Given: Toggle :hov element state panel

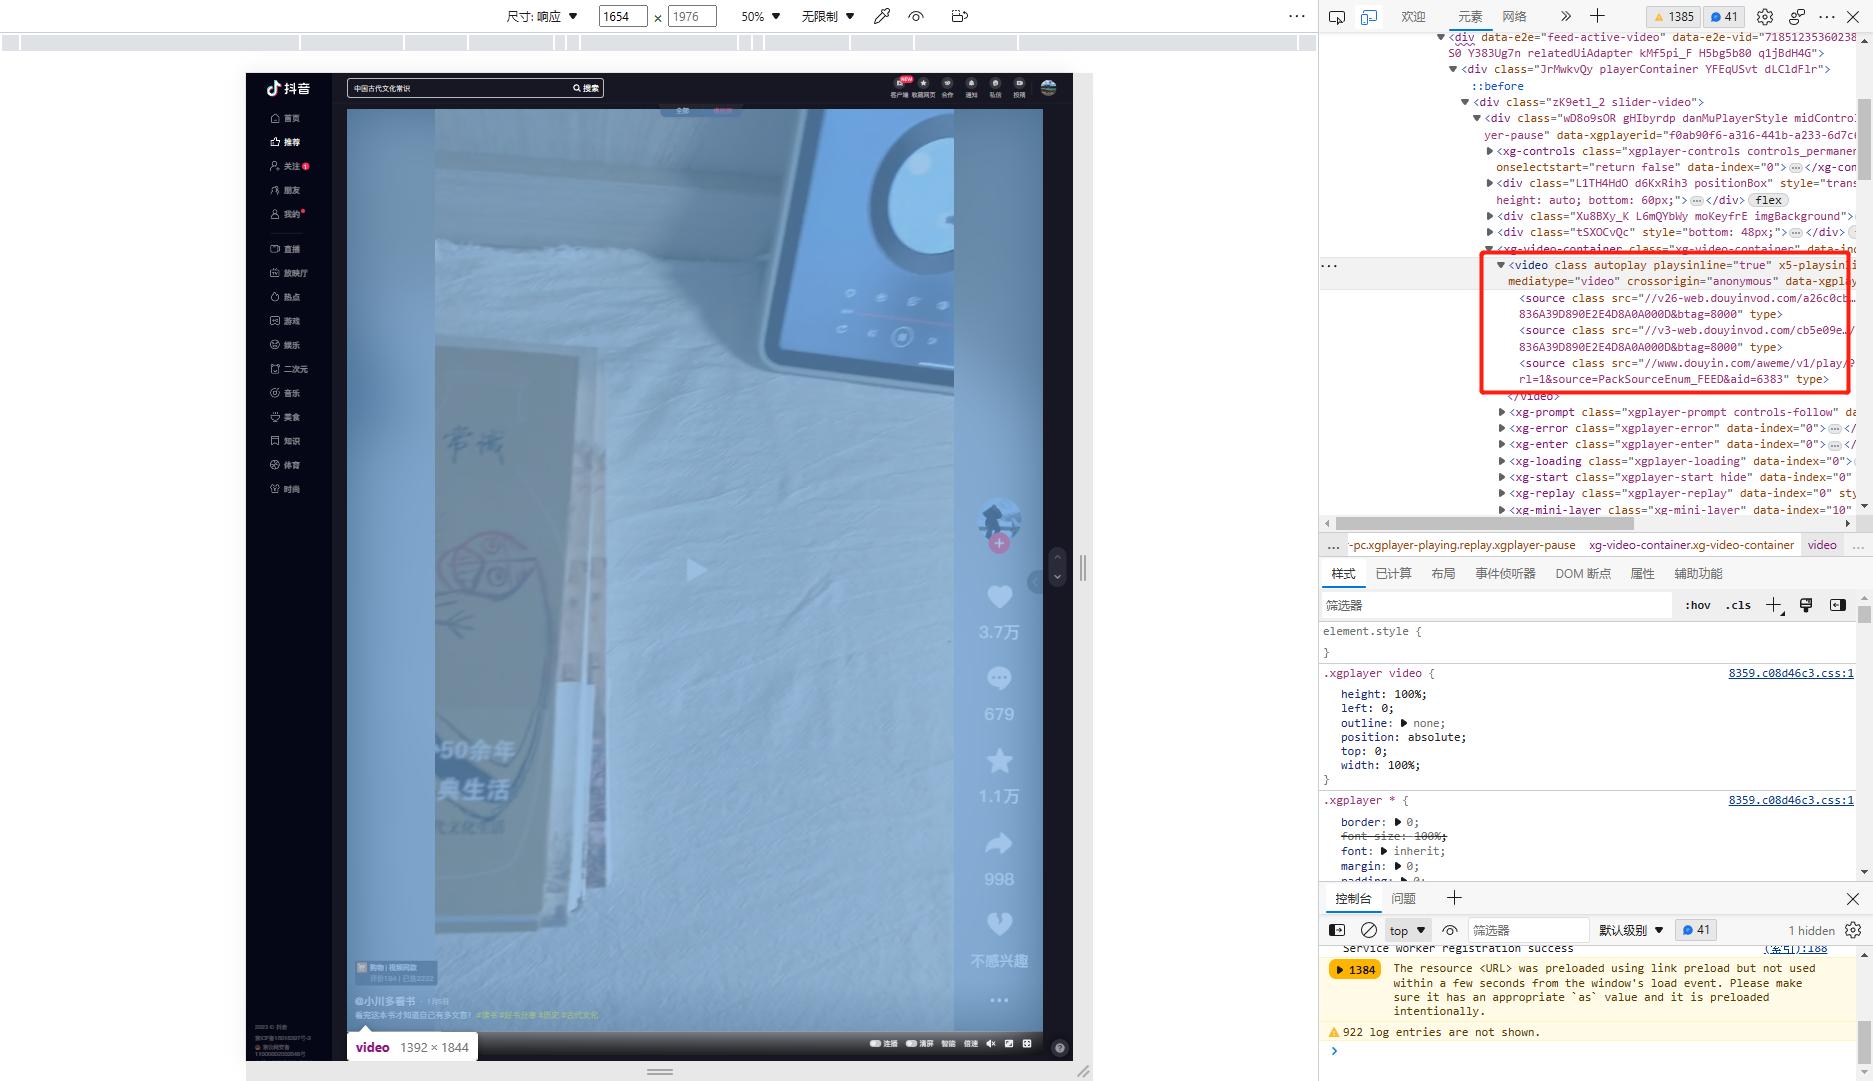Looking at the screenshot, I should pos(1697,605).
